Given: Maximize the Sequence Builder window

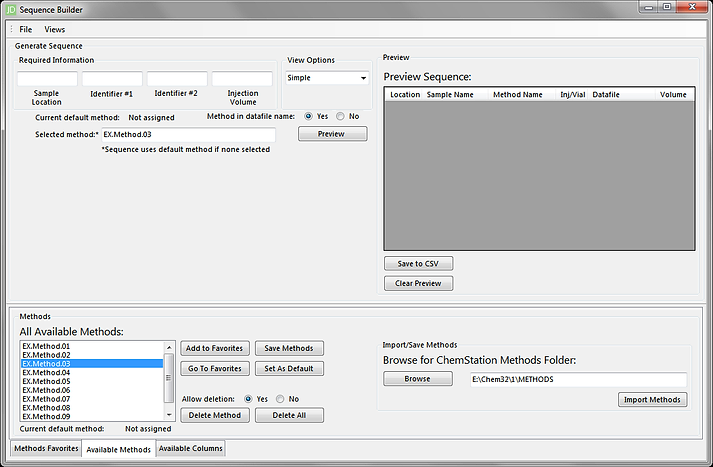Looking at the screenshot, I should pyautogui.click(x=667, y=7).
